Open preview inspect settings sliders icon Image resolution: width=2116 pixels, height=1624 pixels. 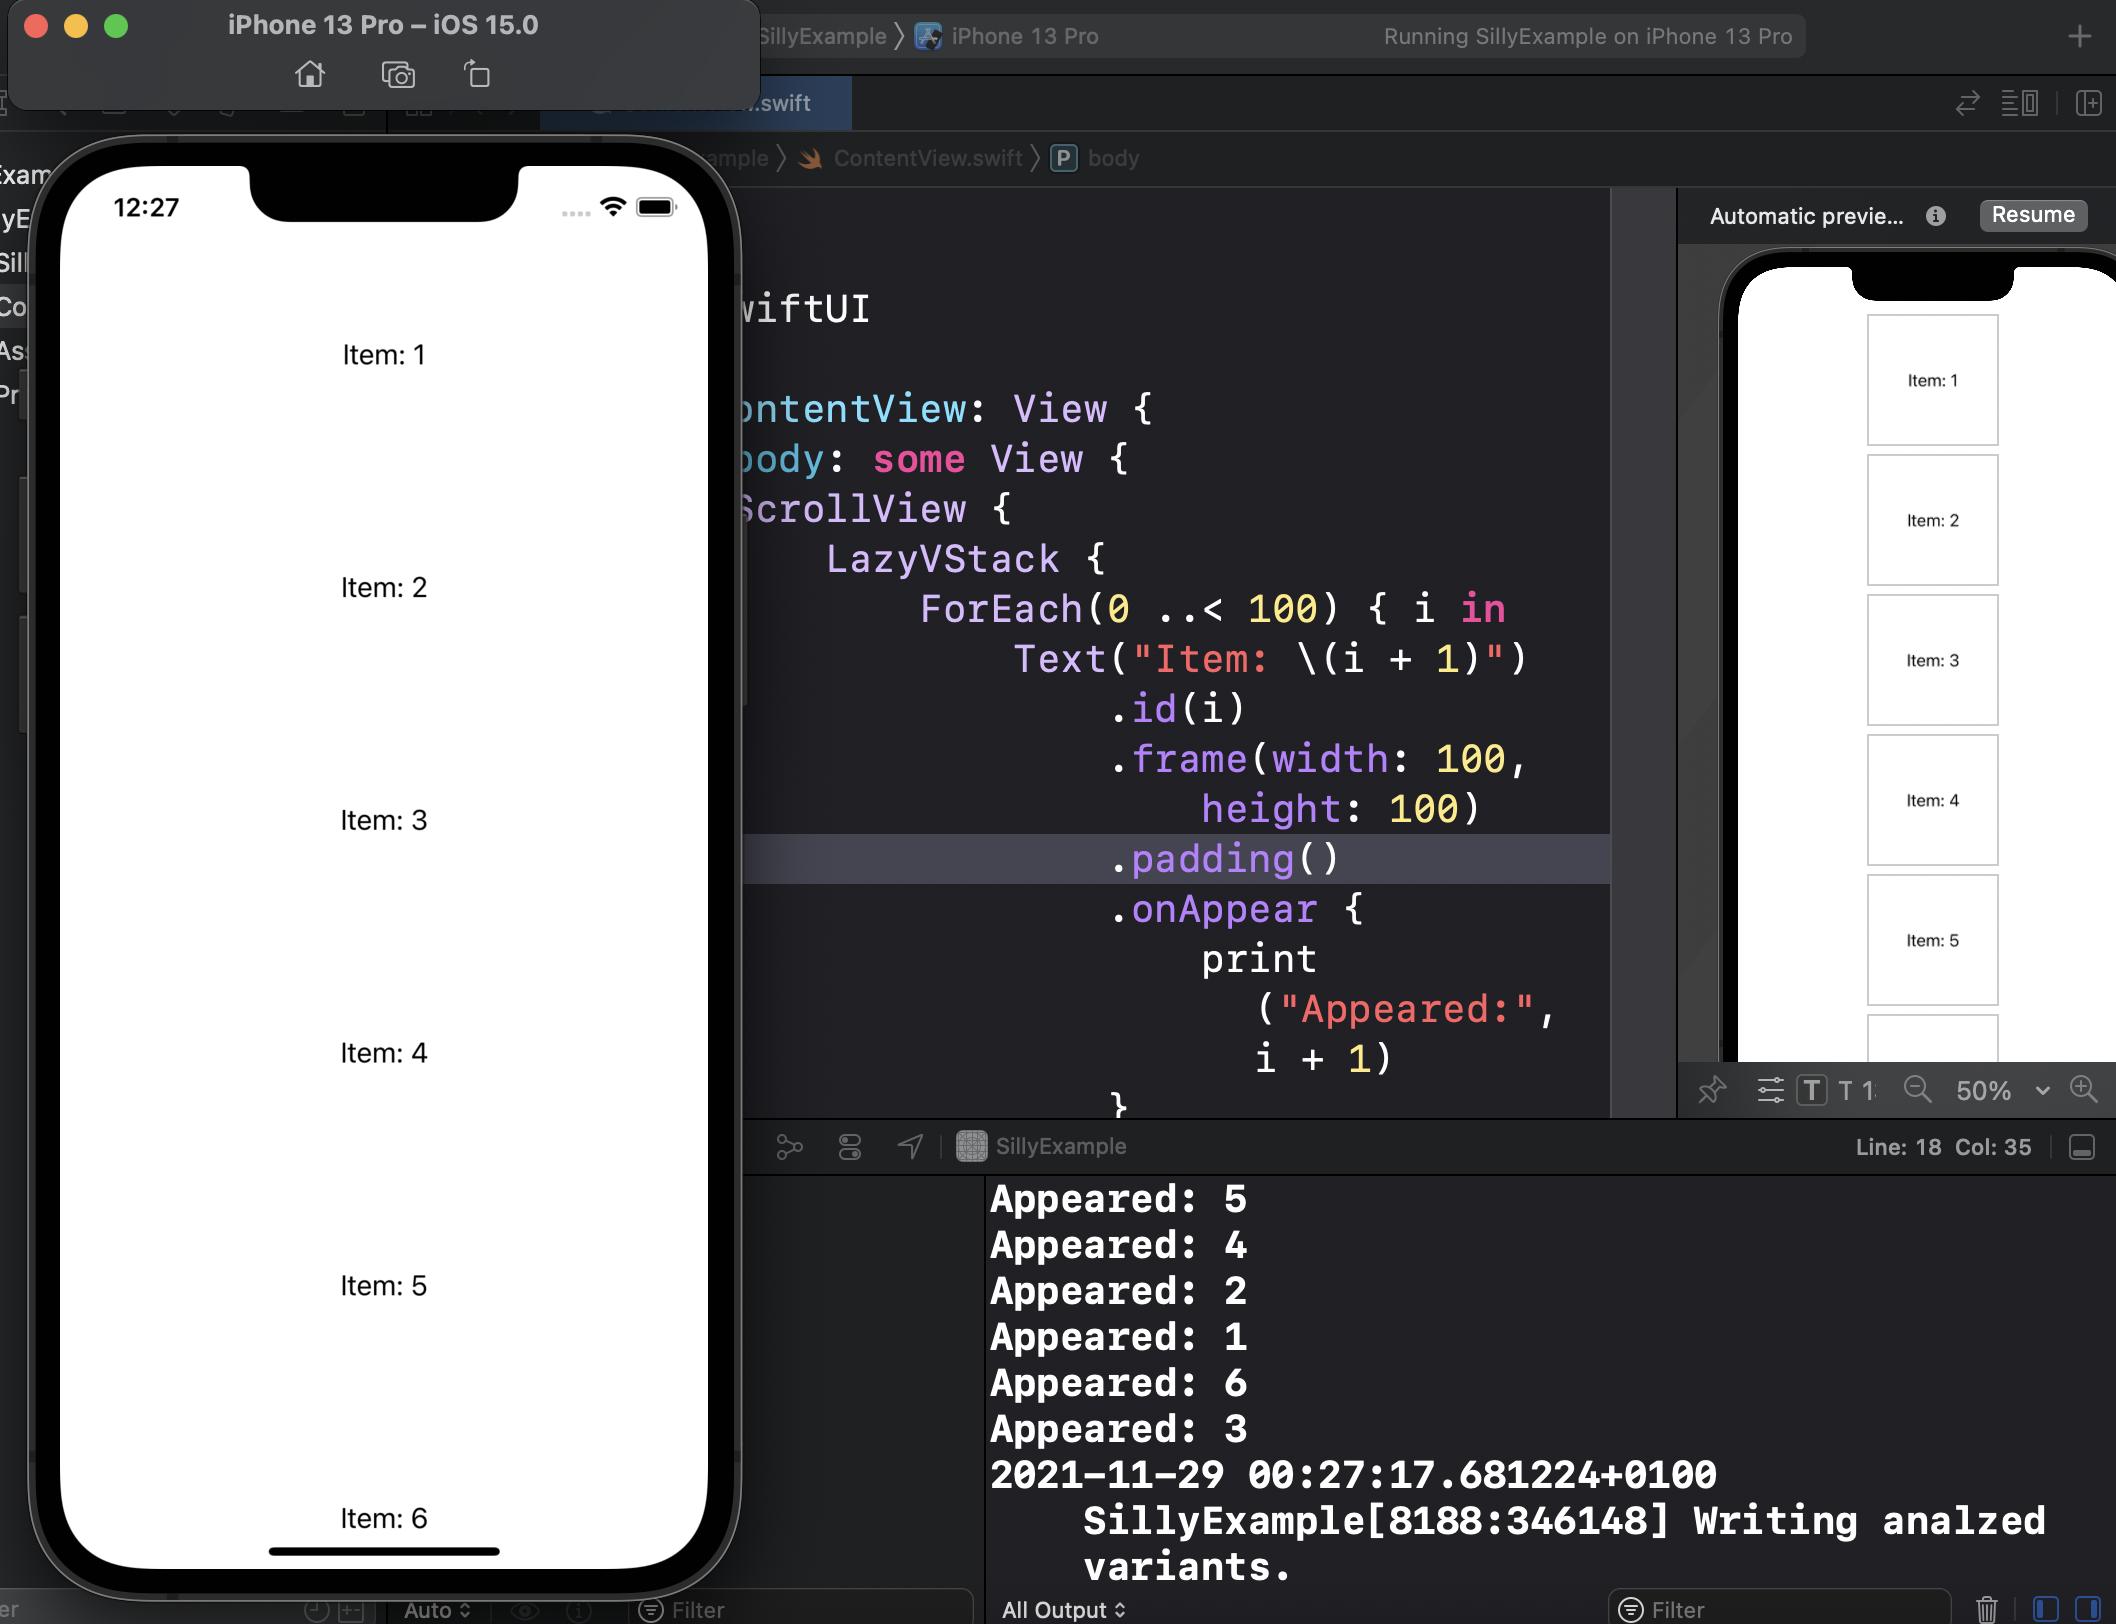click(1770, 1090)
